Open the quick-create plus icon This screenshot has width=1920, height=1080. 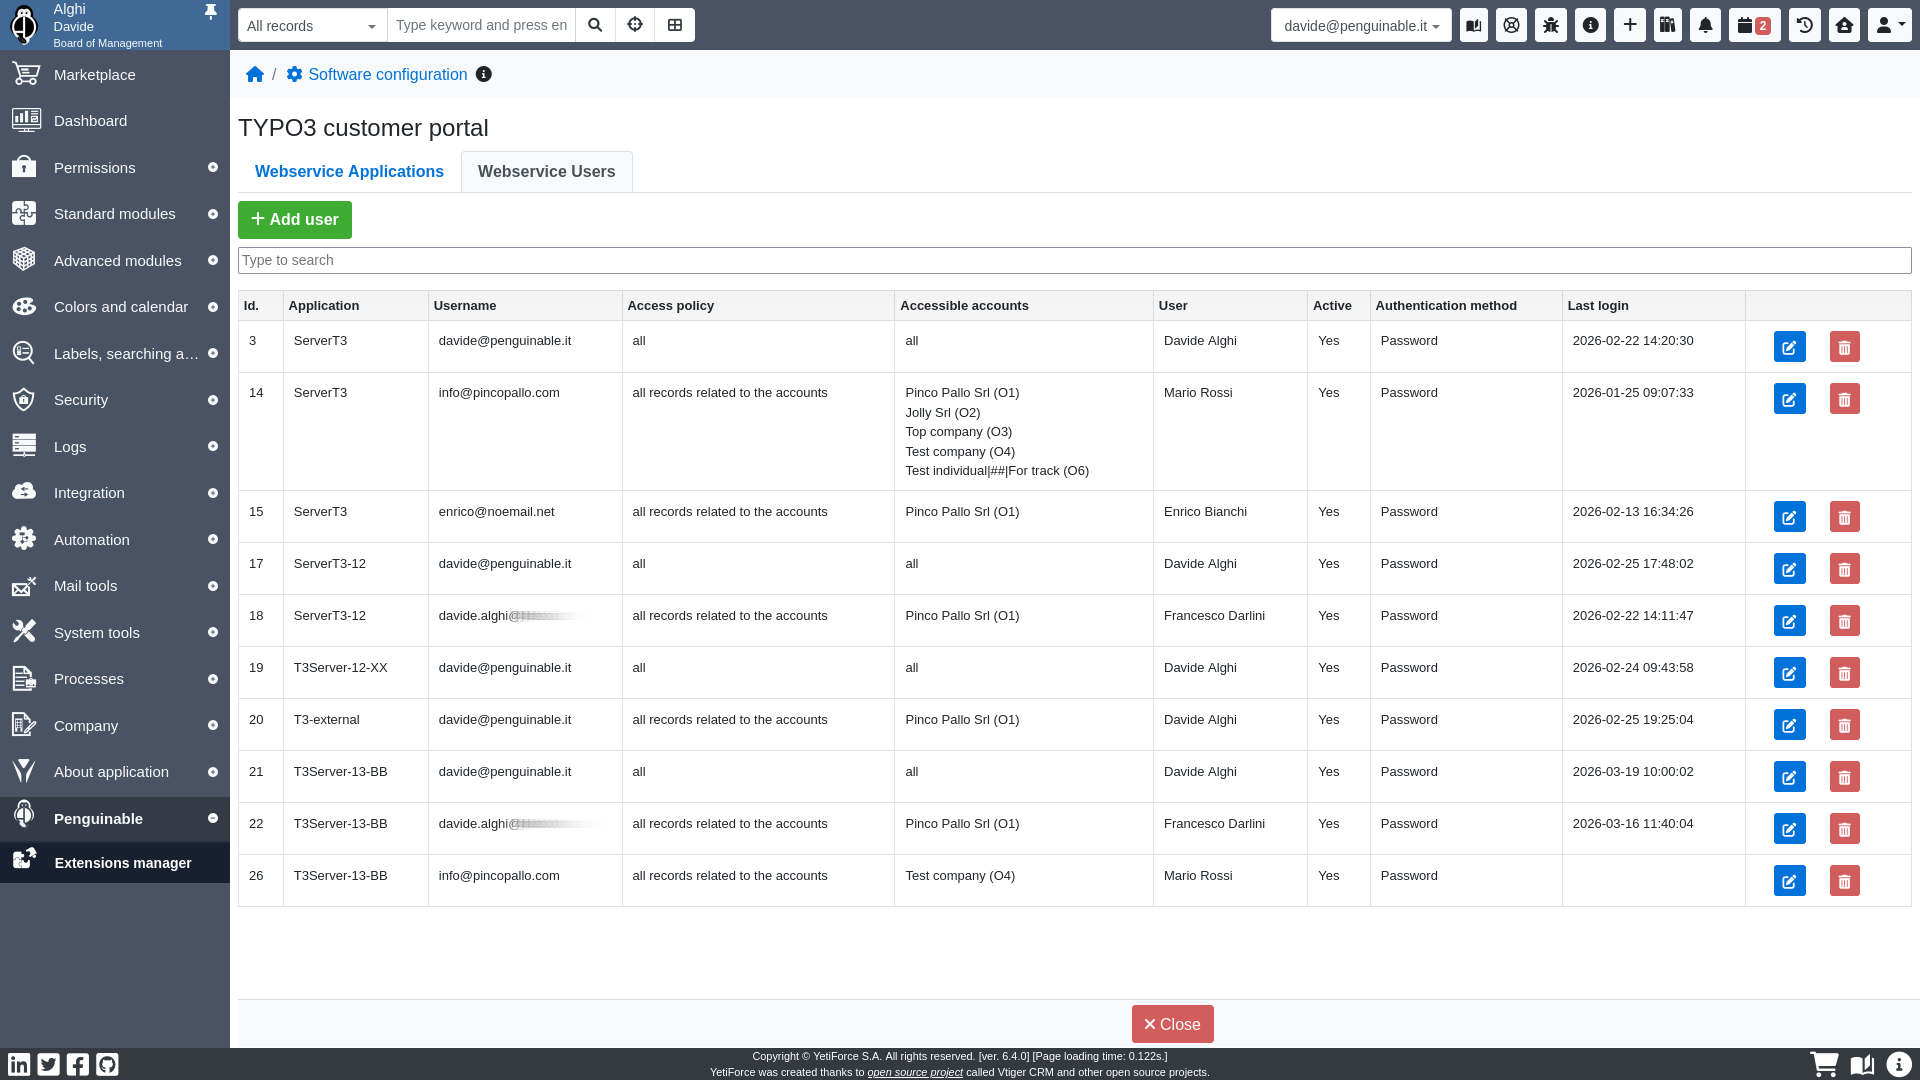click(1630, 25)
